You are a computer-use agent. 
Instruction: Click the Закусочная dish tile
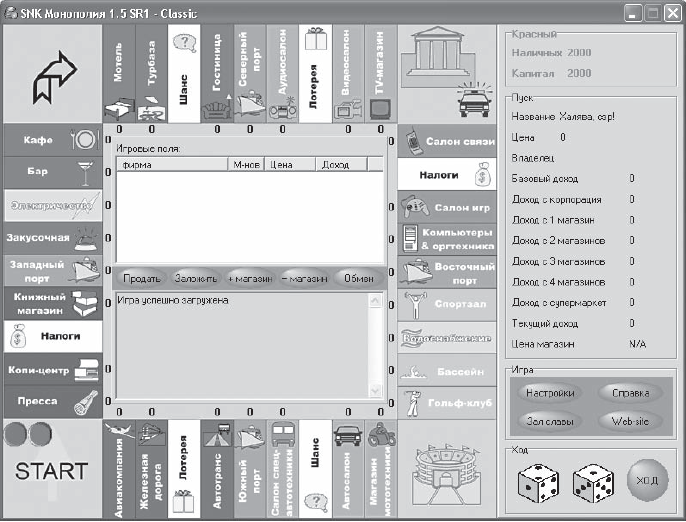pyautogui.click(x=52, y=238)
